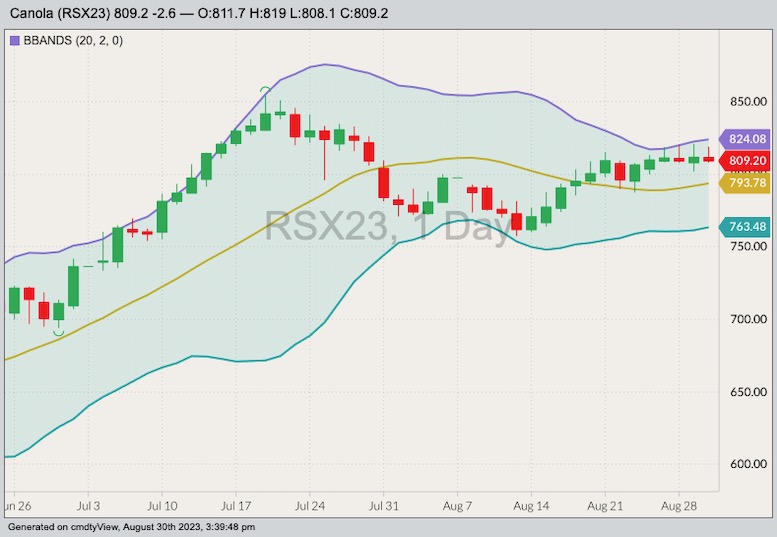Click the Jul 24 date label
Screen dimensions: 777x537
[x=310, y=506]
